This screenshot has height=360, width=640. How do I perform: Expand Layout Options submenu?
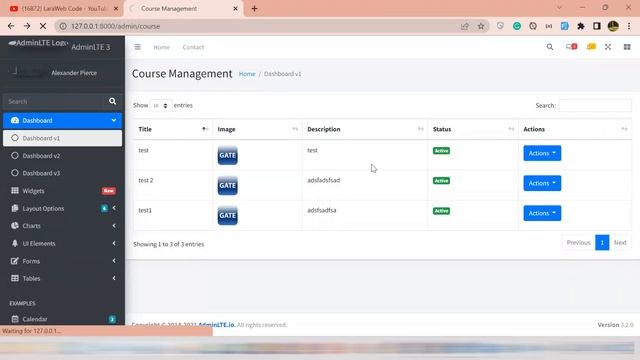[114, 208]
